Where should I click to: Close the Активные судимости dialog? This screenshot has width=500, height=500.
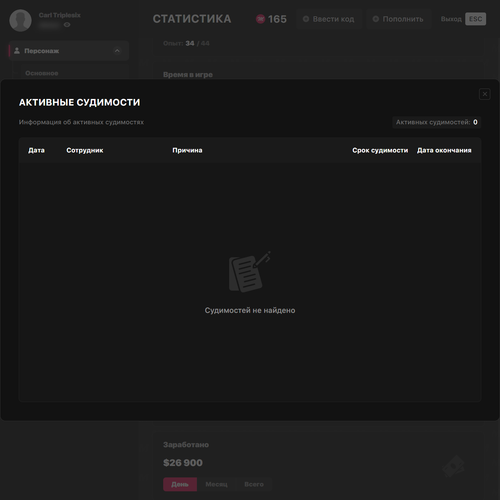[485, 94]
